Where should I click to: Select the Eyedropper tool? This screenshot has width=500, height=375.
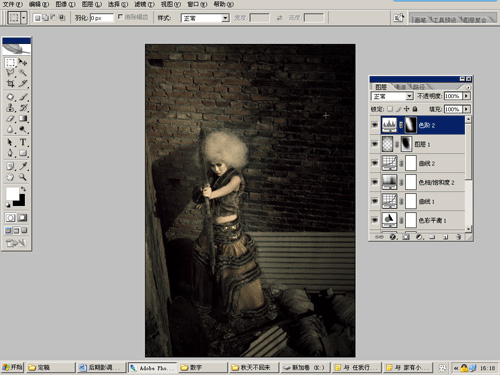pos(23,166)
